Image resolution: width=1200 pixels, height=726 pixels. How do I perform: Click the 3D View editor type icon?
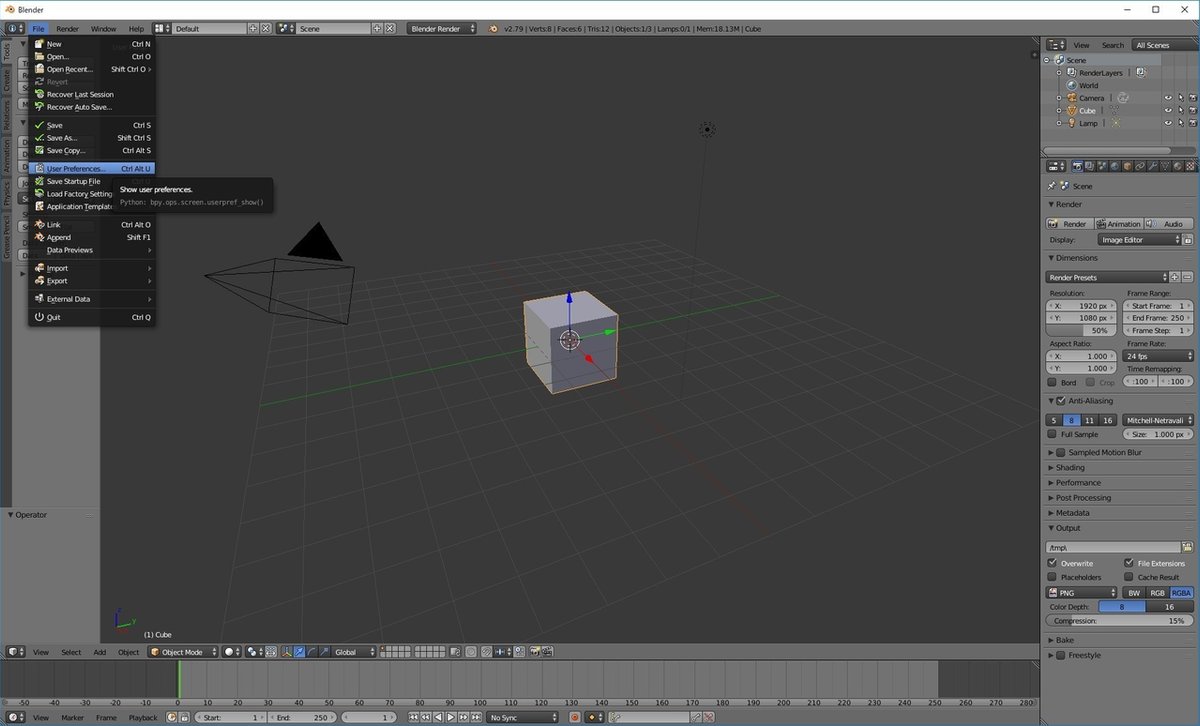pos(13,652)
